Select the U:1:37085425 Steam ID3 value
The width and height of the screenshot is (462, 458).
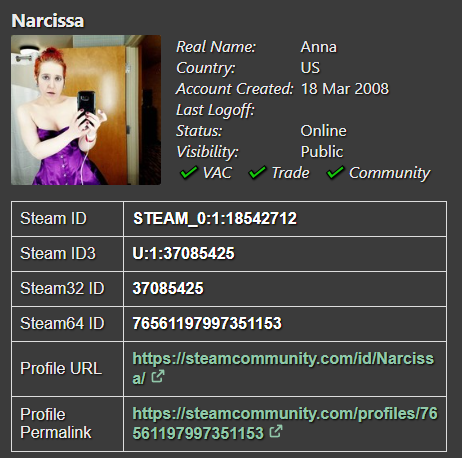(184, 253)
